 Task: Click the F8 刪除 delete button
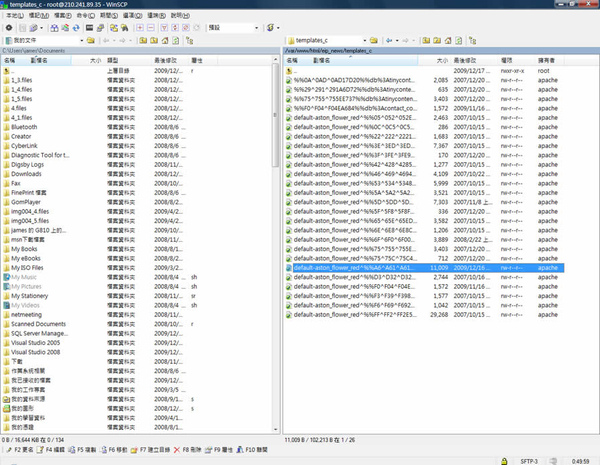pyautogui.click(x=187, y=450)
